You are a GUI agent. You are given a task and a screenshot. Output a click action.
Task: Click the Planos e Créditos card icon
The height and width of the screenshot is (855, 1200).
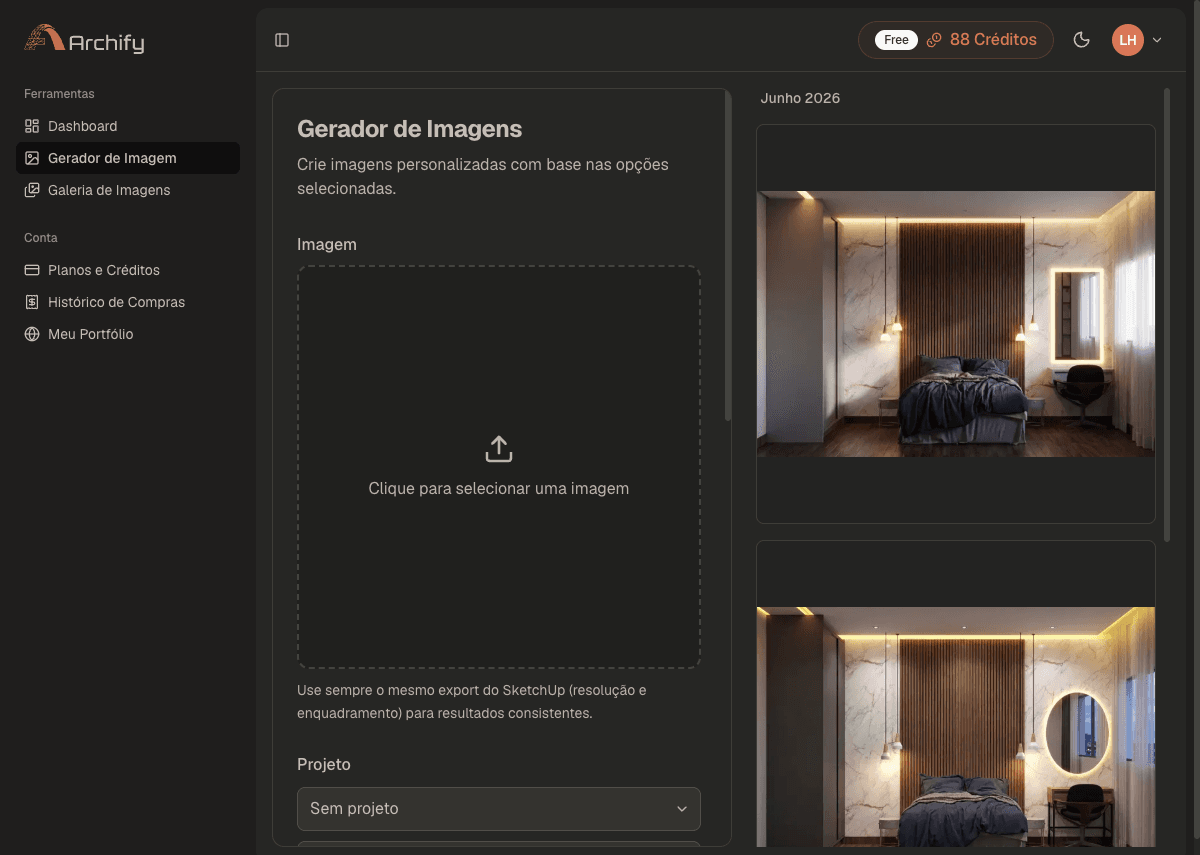click(32, 270)
